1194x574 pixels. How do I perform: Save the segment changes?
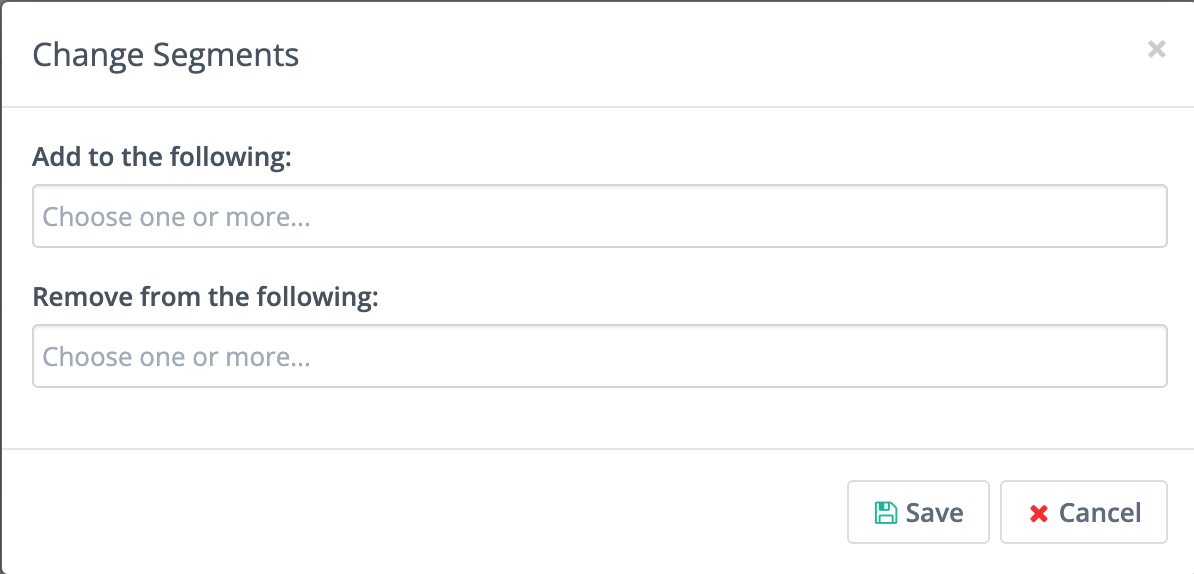click(917, 513)
